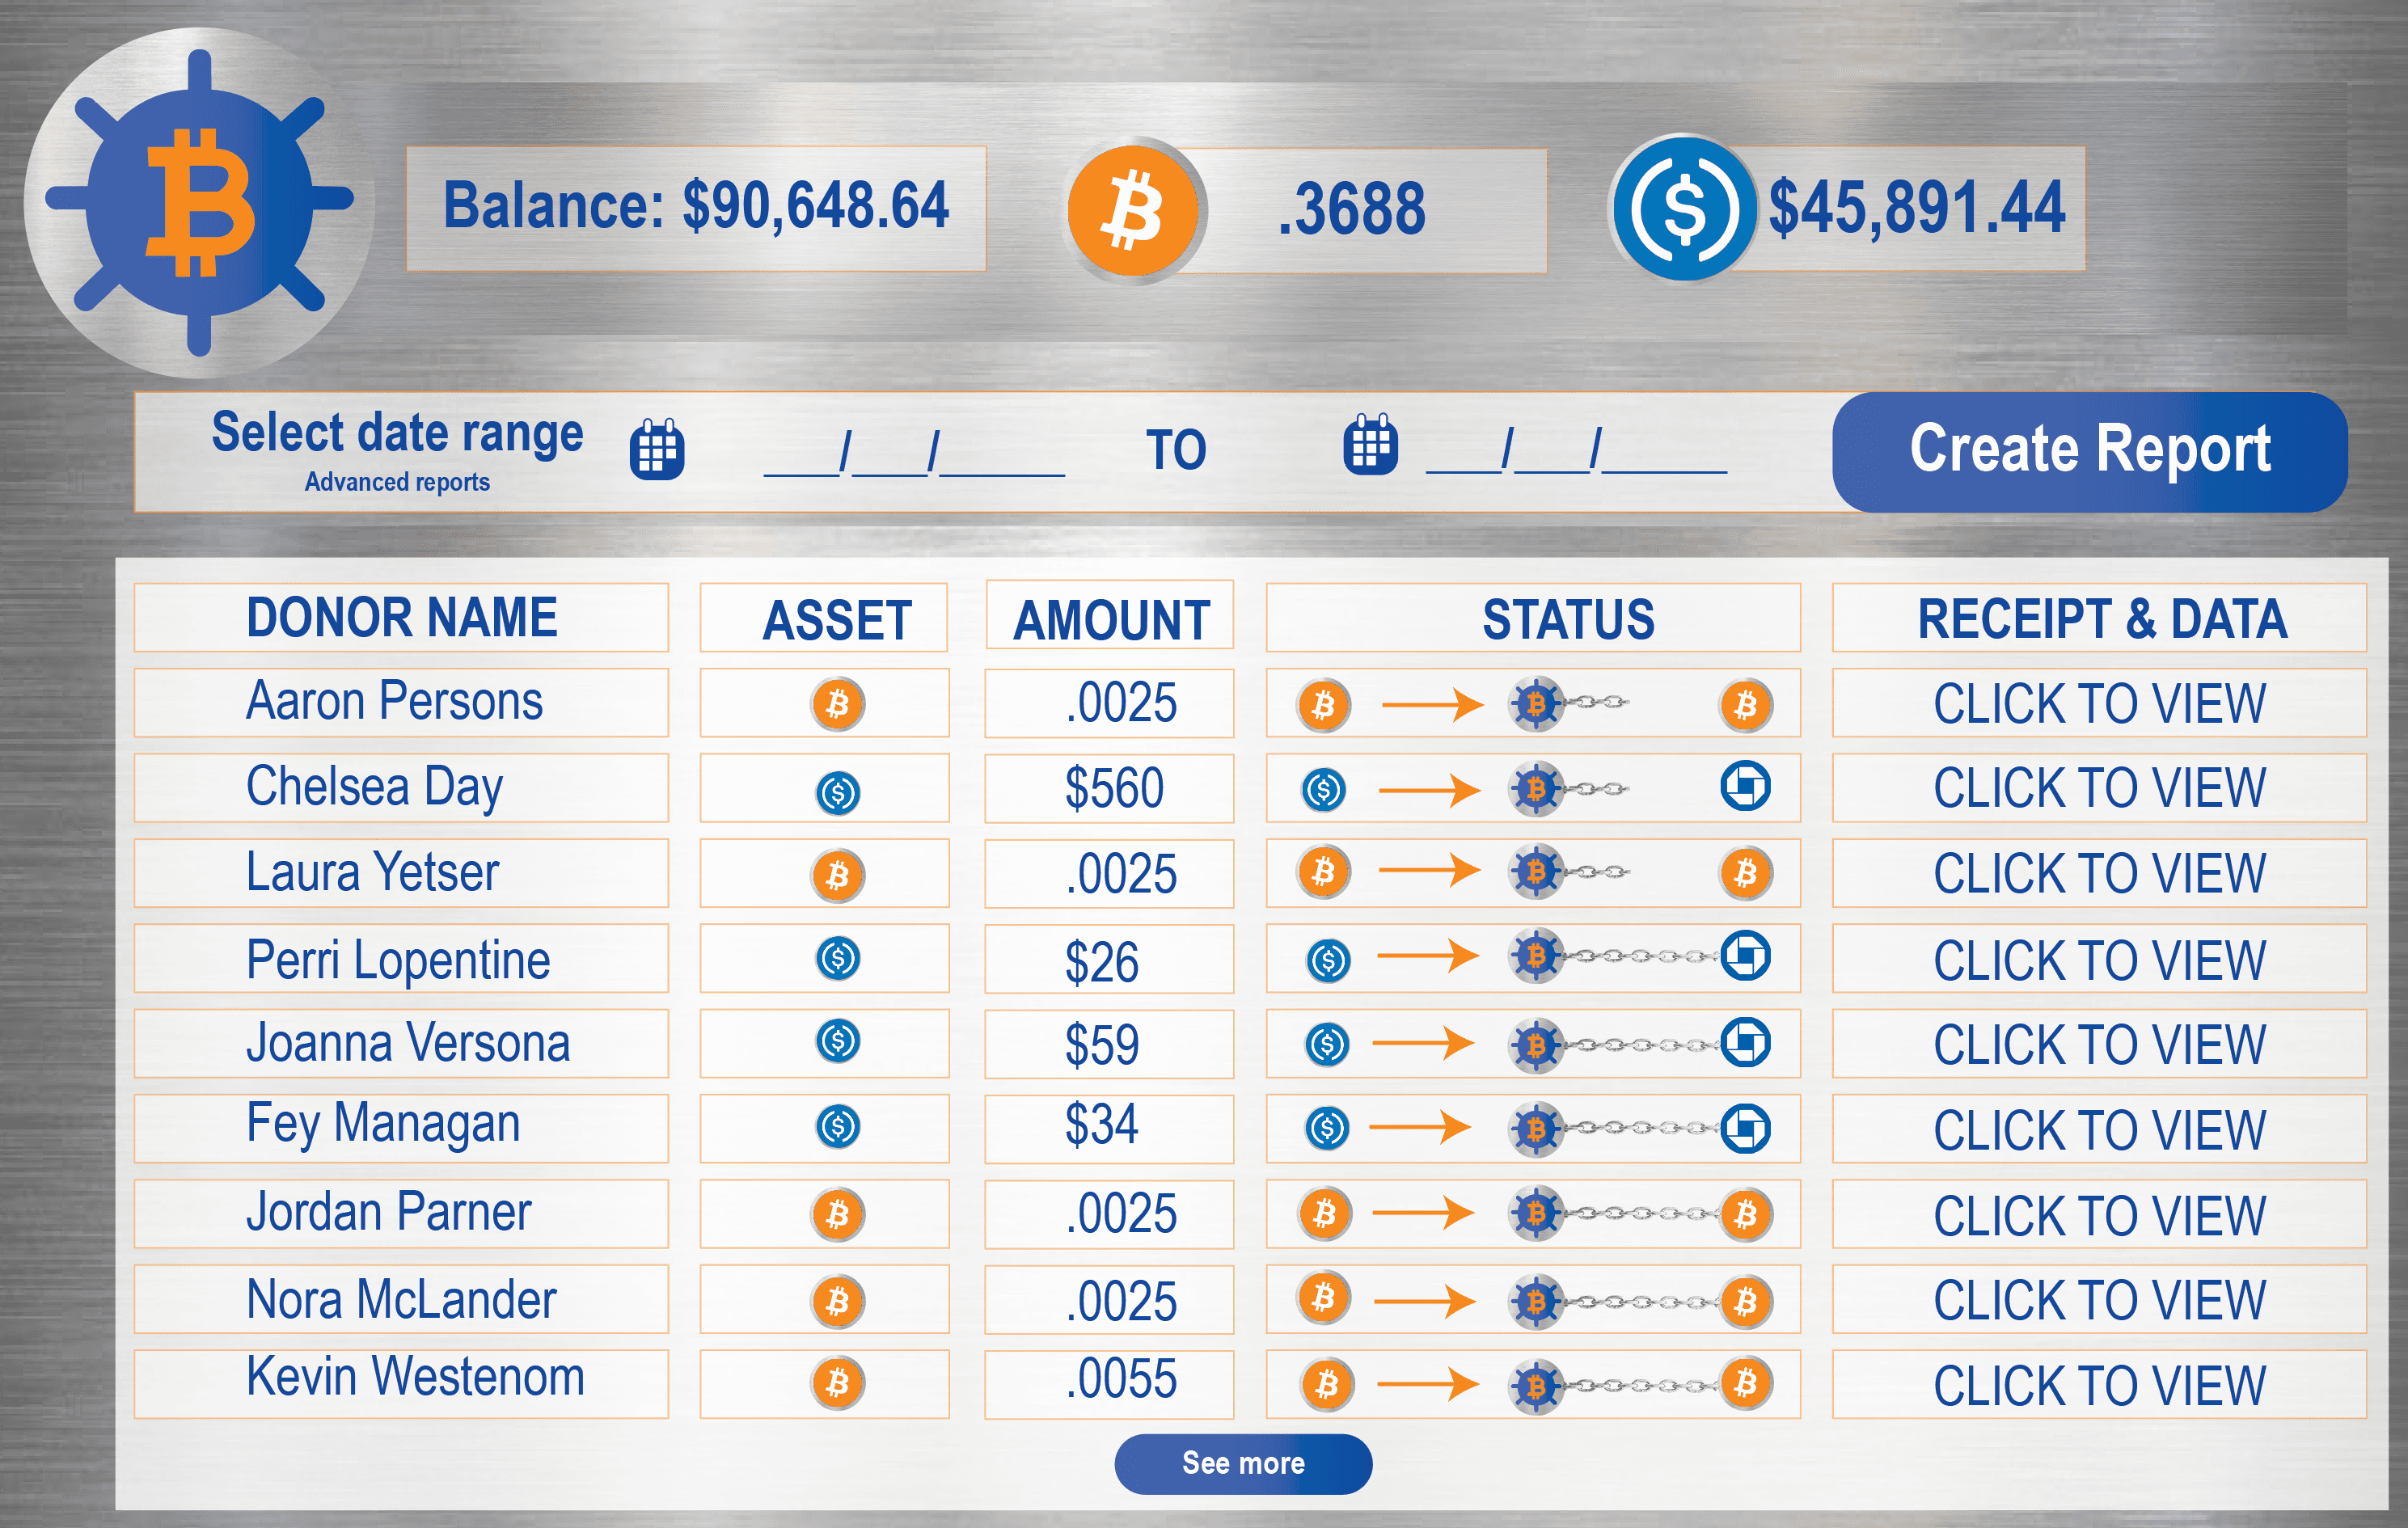
Task: Click the Bitcoin gear logo in top left
Action: (x=200, y=200)
